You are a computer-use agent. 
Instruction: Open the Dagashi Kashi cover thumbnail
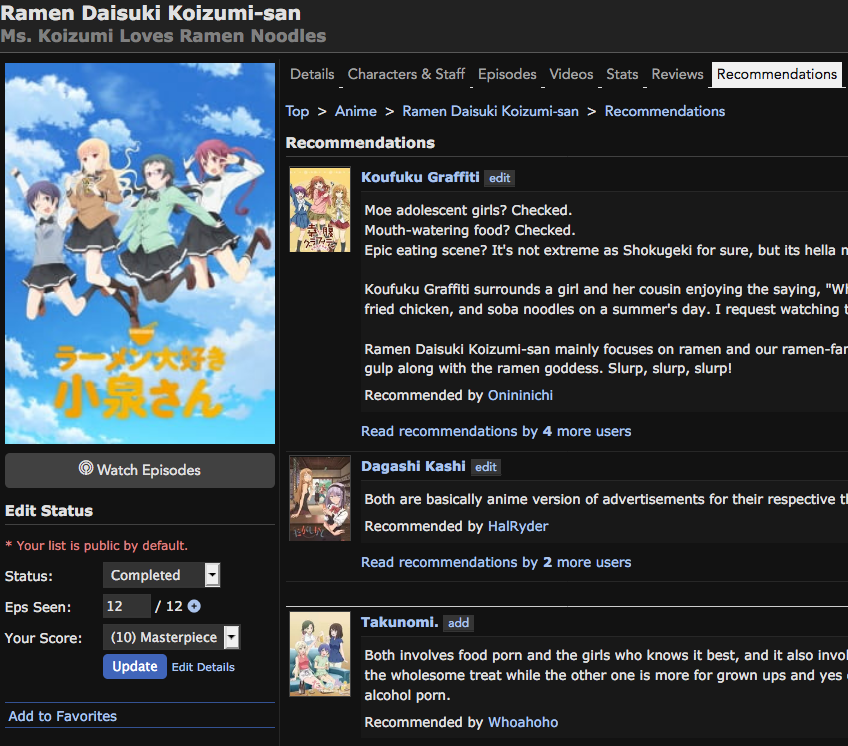coord(320,498)
